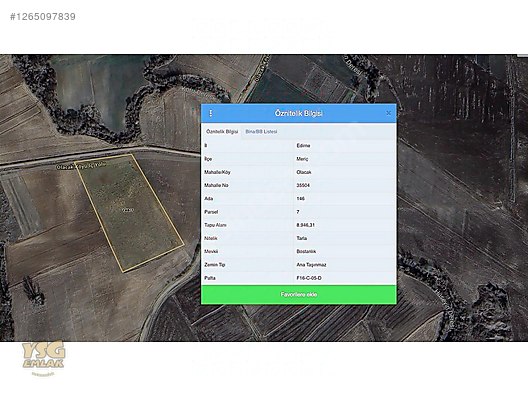This screenshot has height=396, width=528.
Task: Click the Ada value 146
Action: pyautogui.click(x=300, y=199)
